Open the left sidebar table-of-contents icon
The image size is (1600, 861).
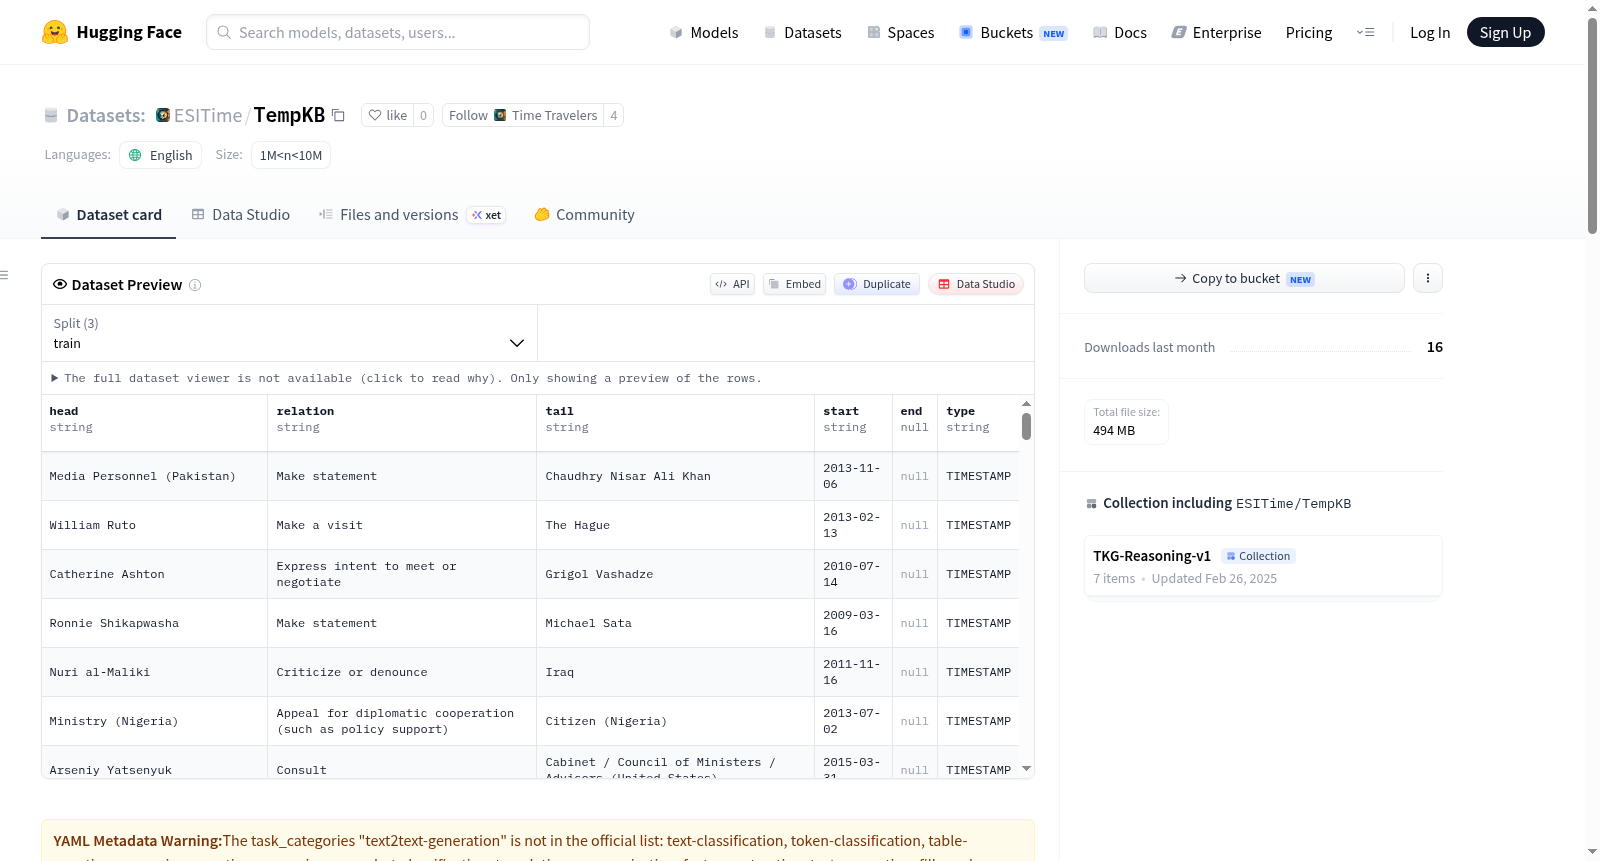[4, 275]
